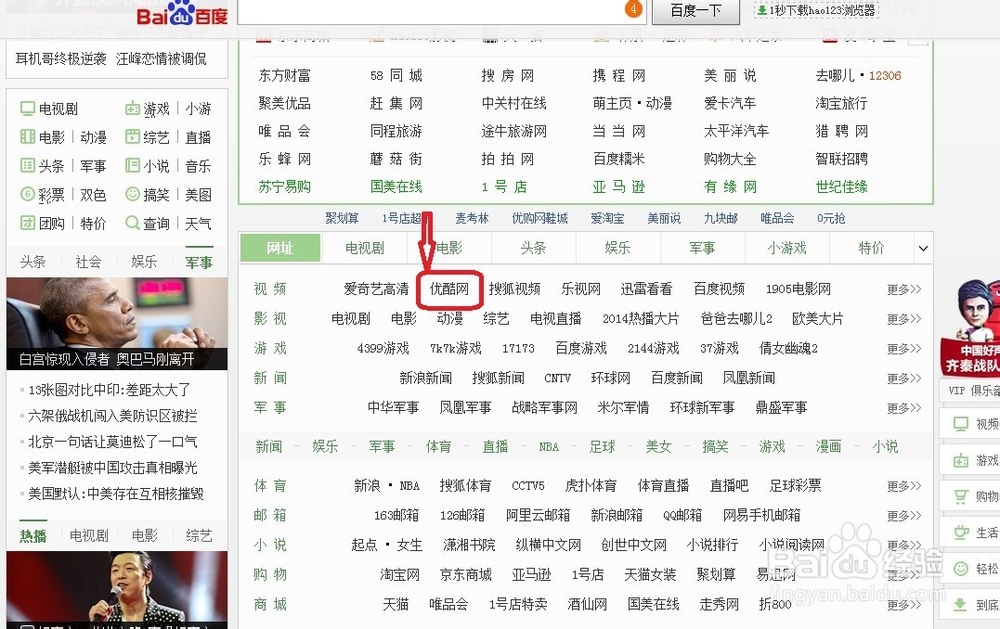This screenshot has width=1000, height=629.
Task: Open the 163邮箱 link
Action: tap(397, 515)
